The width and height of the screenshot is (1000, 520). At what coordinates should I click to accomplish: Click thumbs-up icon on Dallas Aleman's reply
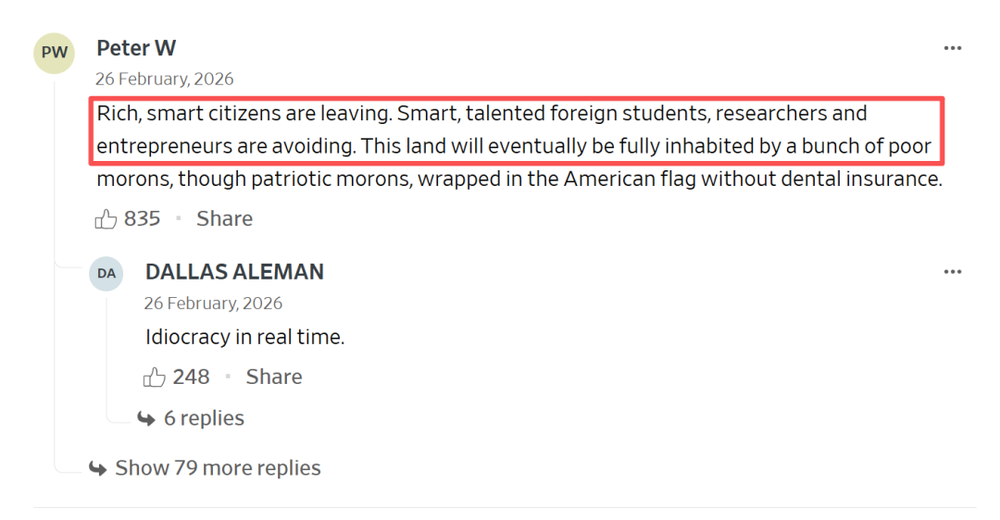point(155,377)
